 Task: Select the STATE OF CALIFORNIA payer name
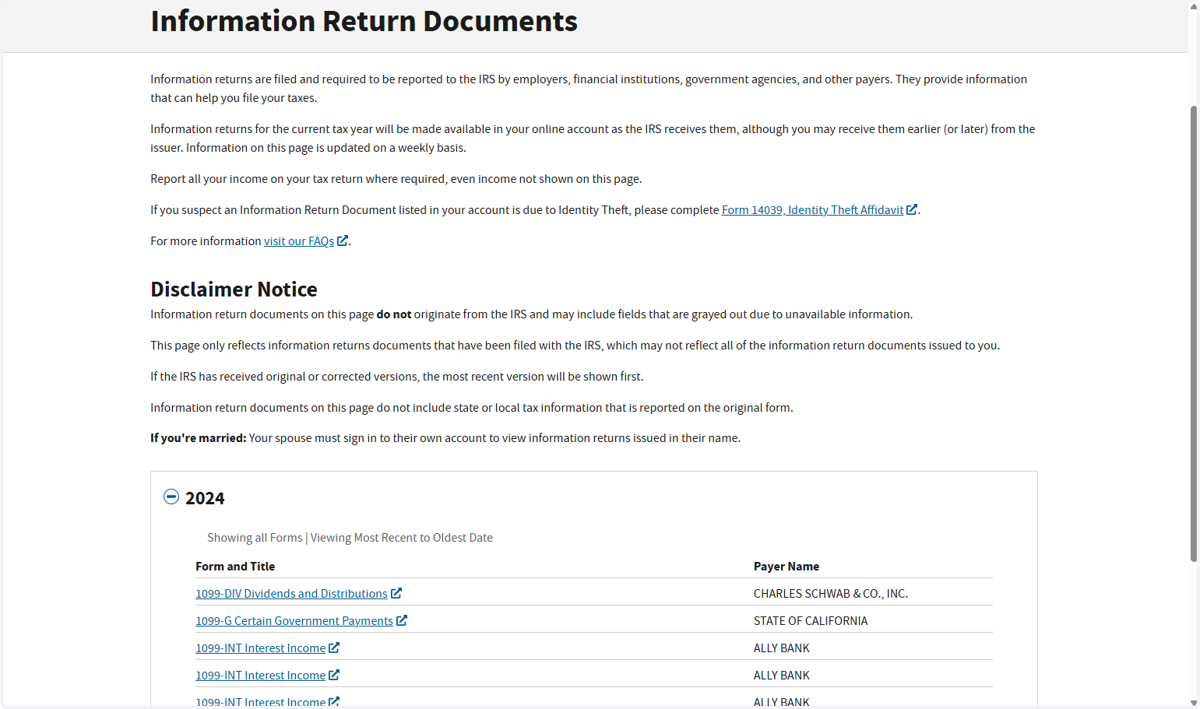(810, 620)
